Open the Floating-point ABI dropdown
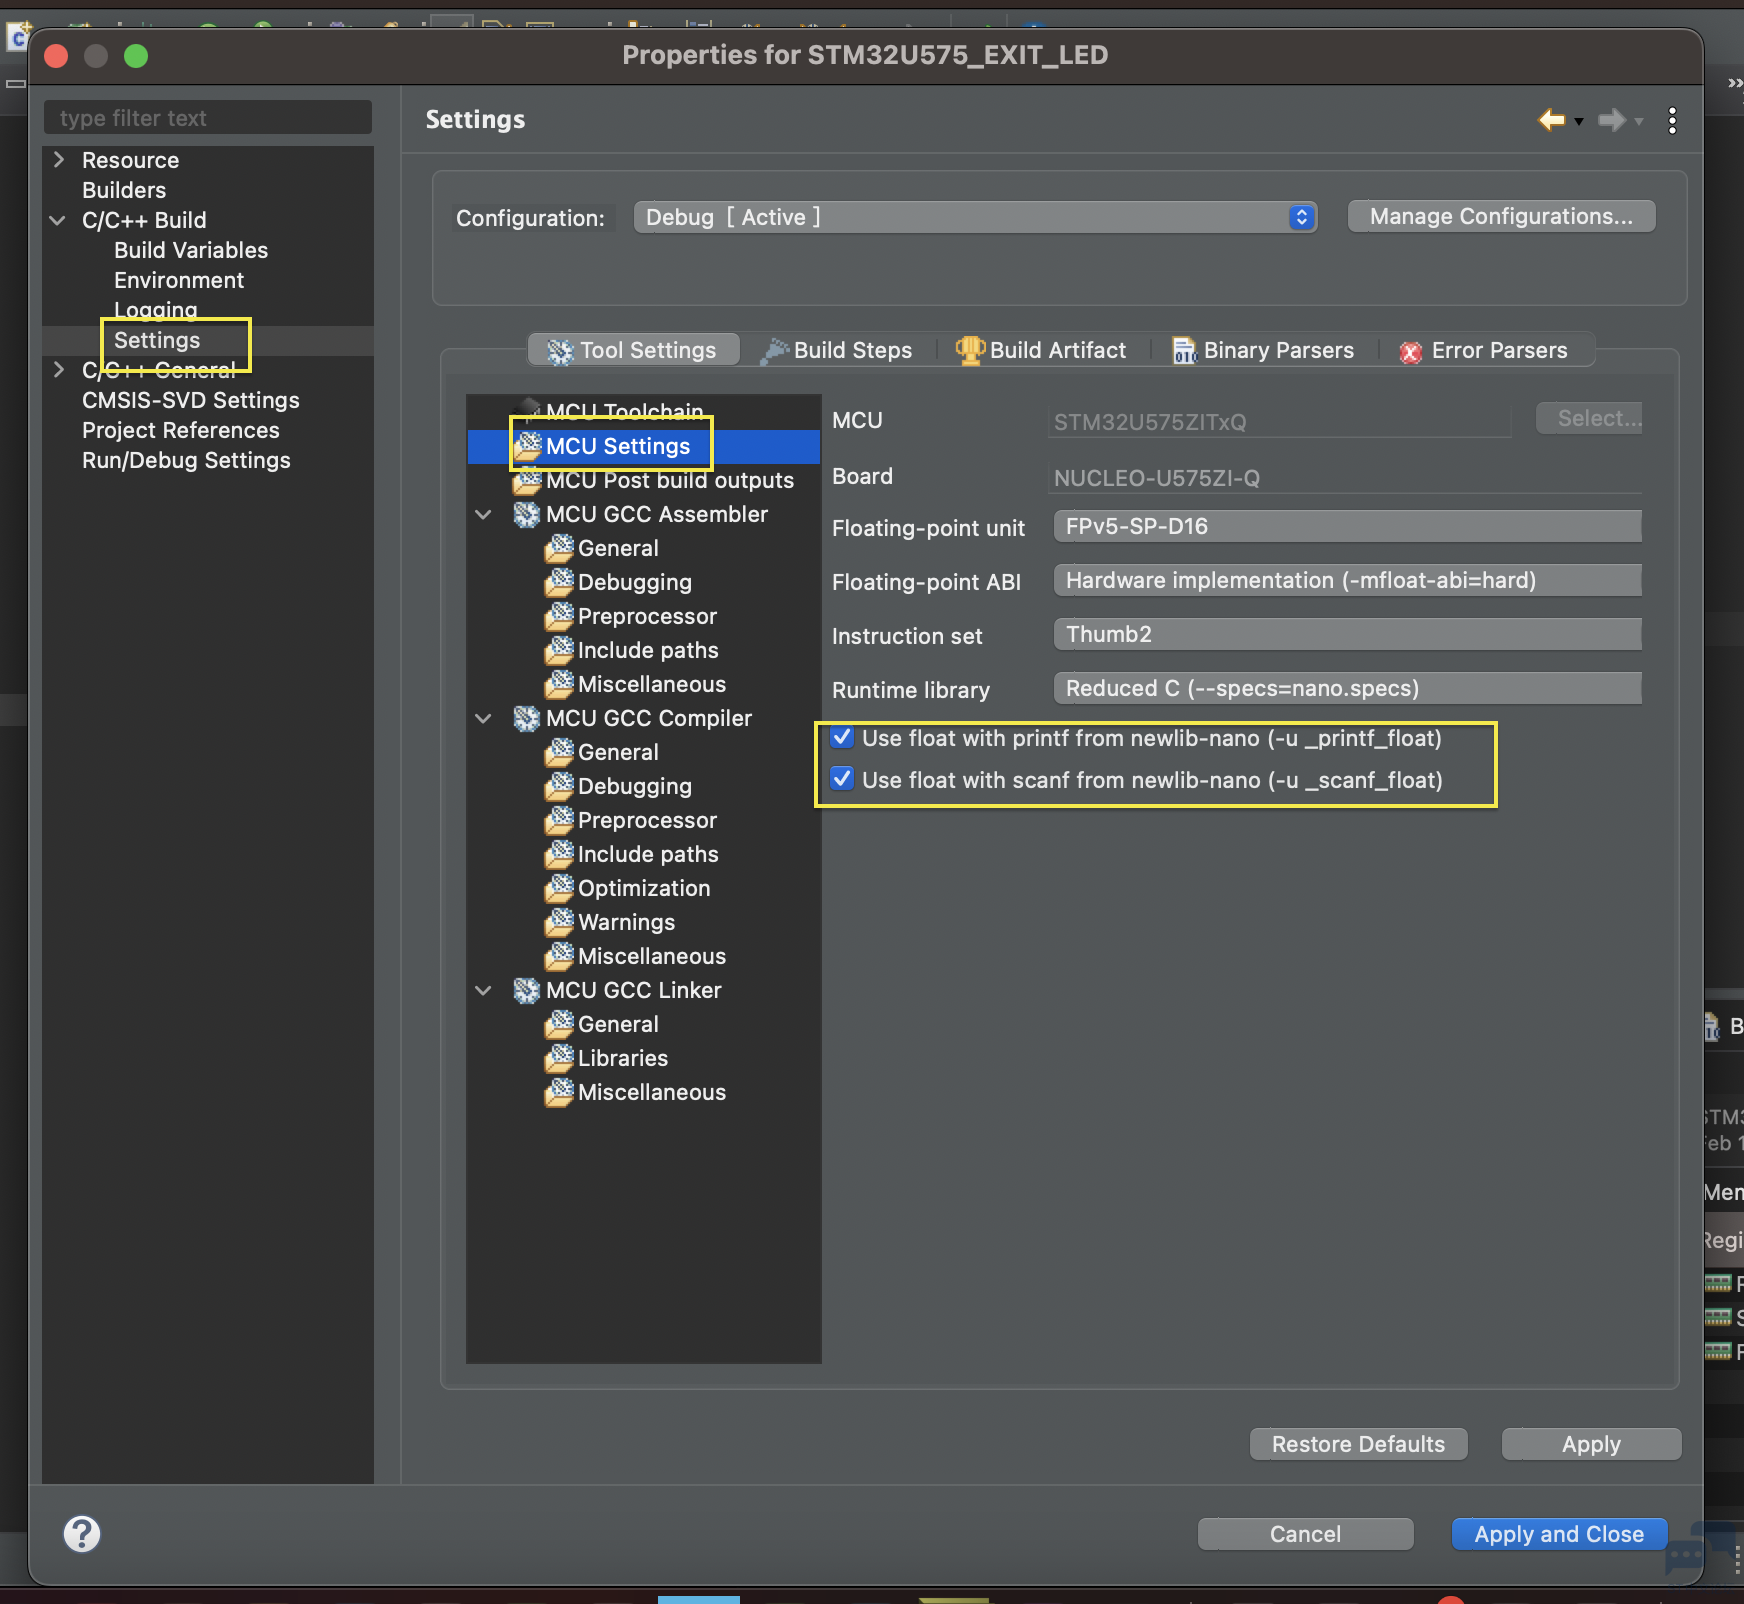This screenshot has width=1744, height=1604. (x=1347, y=580)
